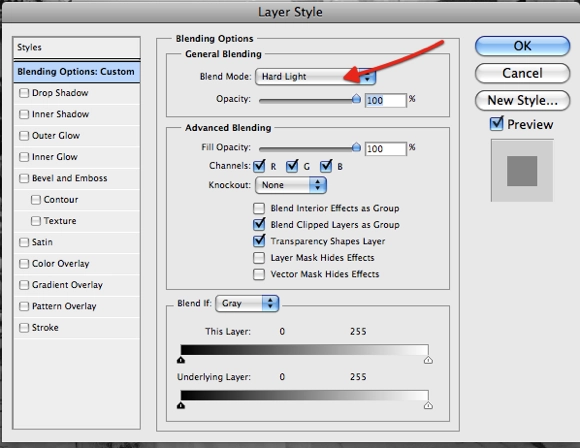
Task: Click the New Style... button
Action: (x=522, y=100)
